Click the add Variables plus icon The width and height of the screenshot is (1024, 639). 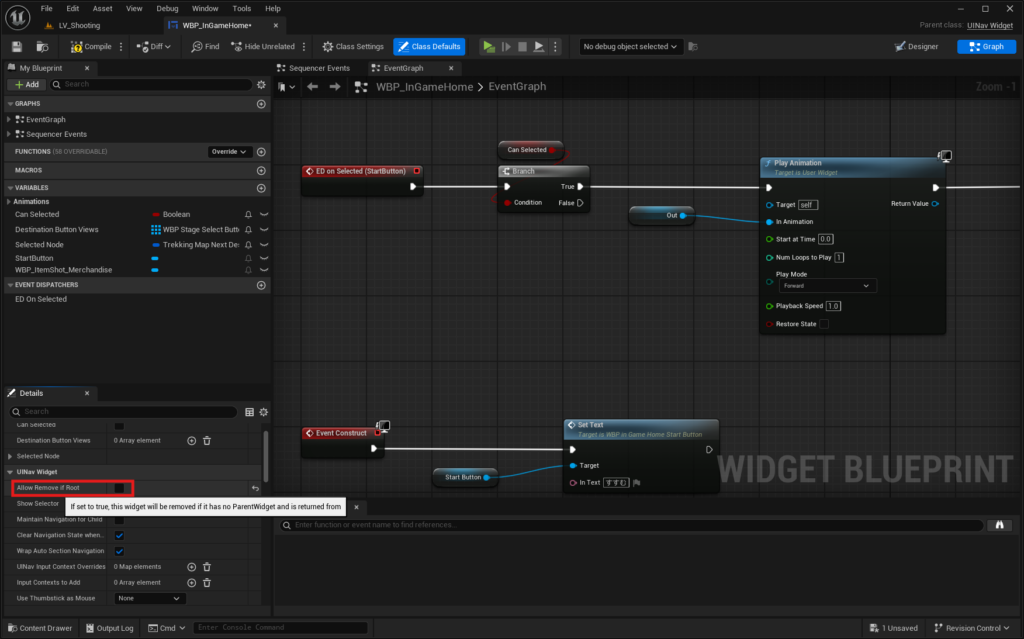pyautogui.click(x=261, y=188)
